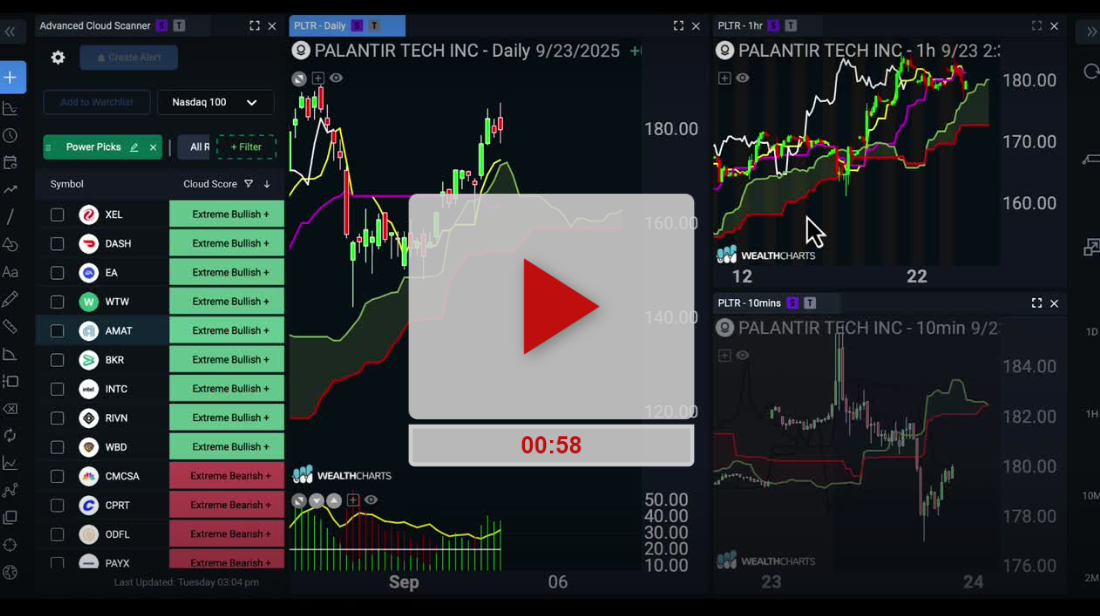Maximize the PLTR 10mins chart panel
Image resolution: width=1100 pixels, height=616 pixels.
(1037, 303)
